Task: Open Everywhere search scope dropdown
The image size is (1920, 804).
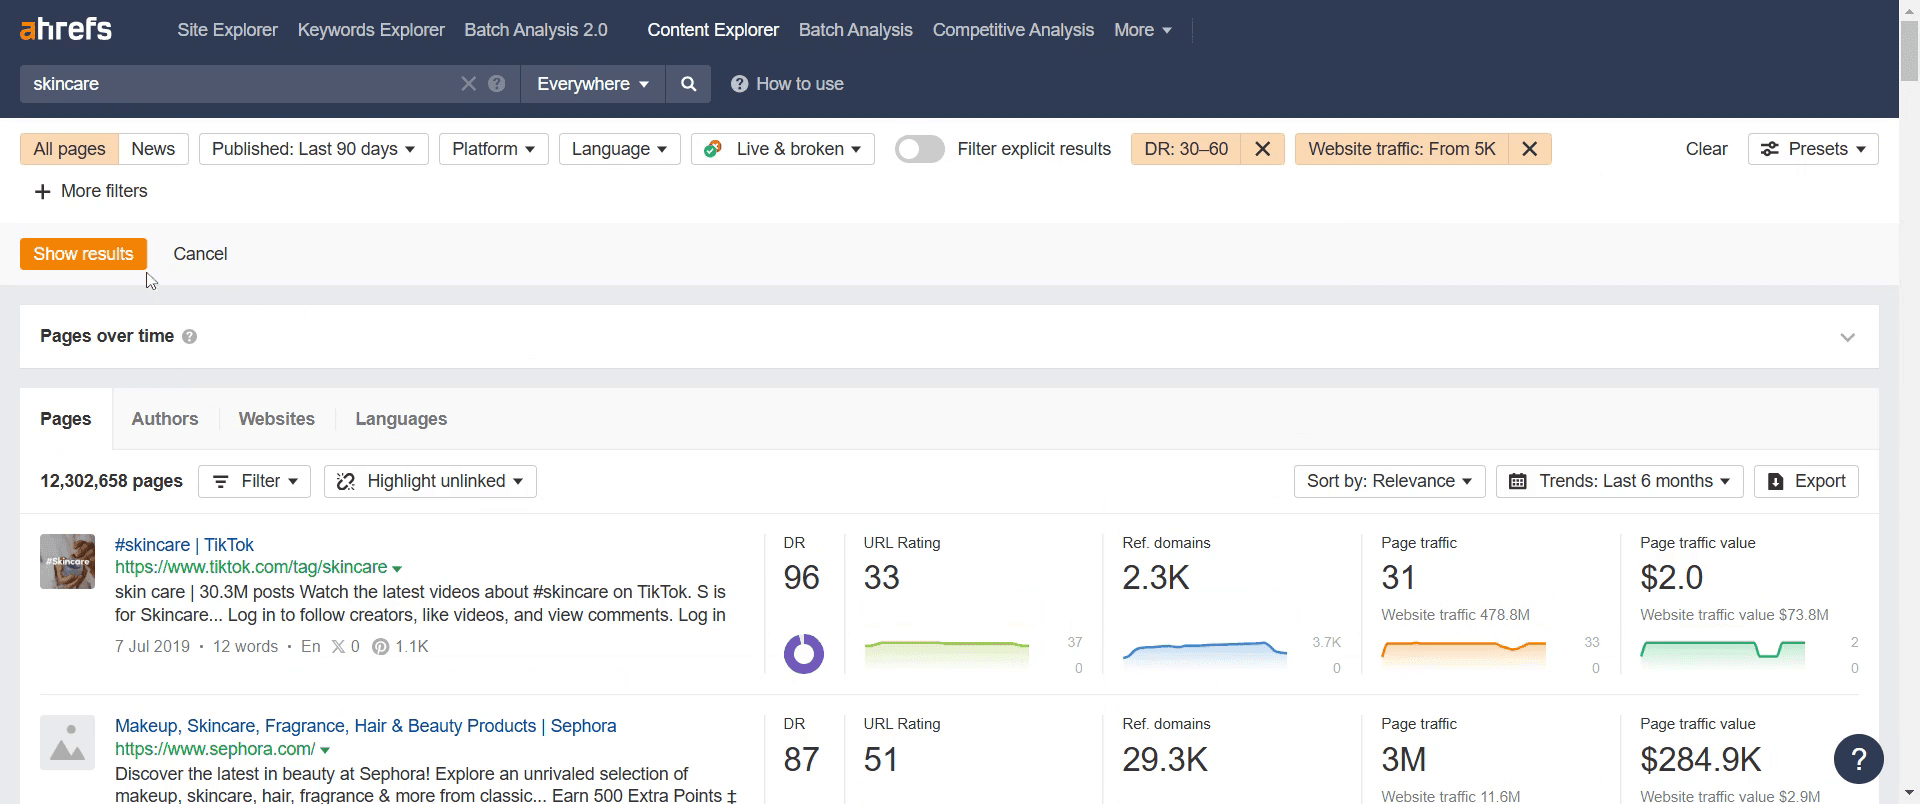Action: coord(592,84)
